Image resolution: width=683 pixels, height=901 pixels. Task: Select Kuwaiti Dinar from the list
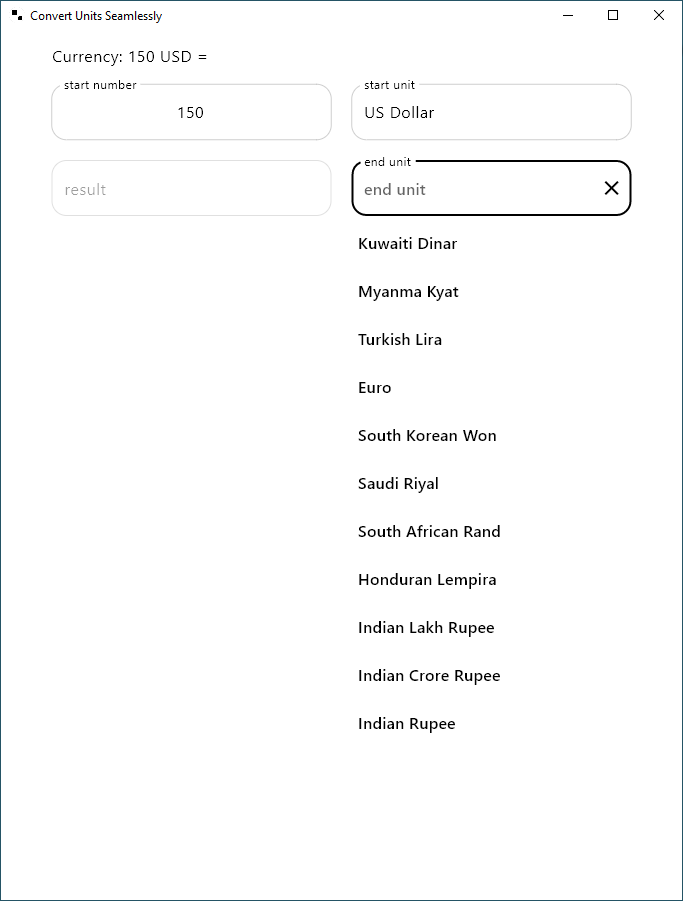(x=491, y=244)
